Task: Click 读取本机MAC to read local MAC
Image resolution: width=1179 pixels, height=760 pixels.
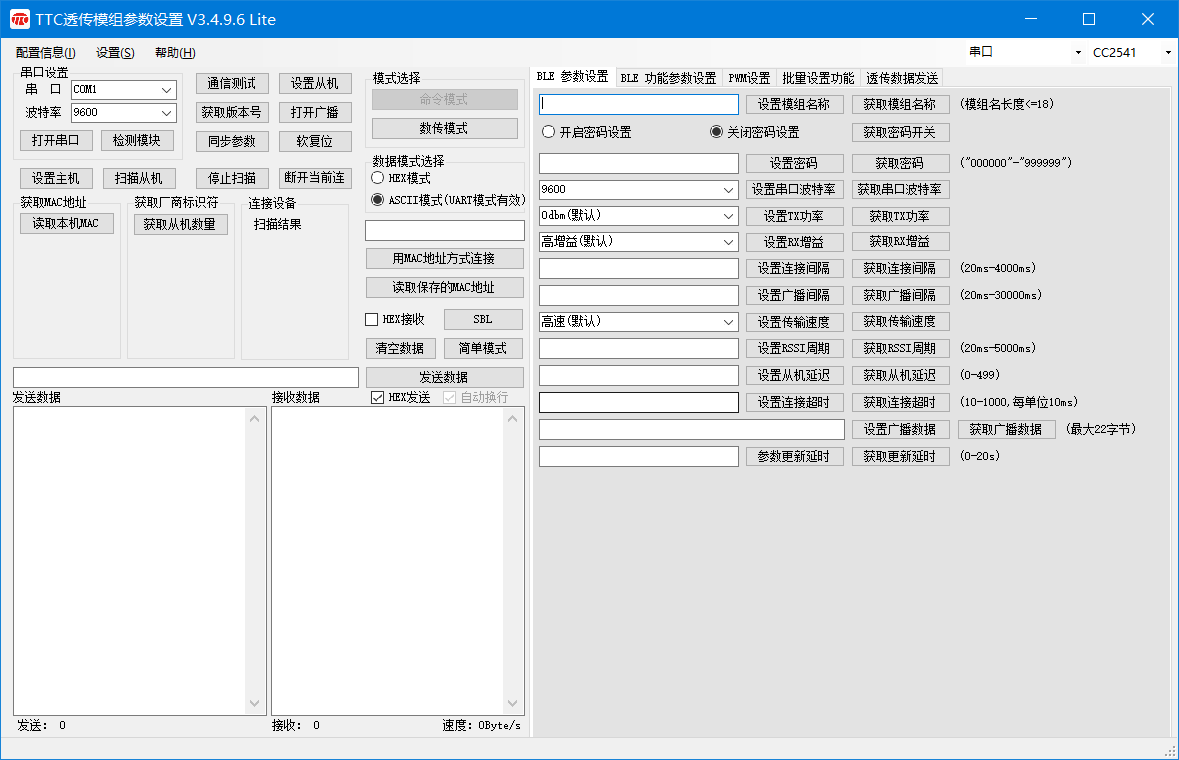Action: coord(66,222)
